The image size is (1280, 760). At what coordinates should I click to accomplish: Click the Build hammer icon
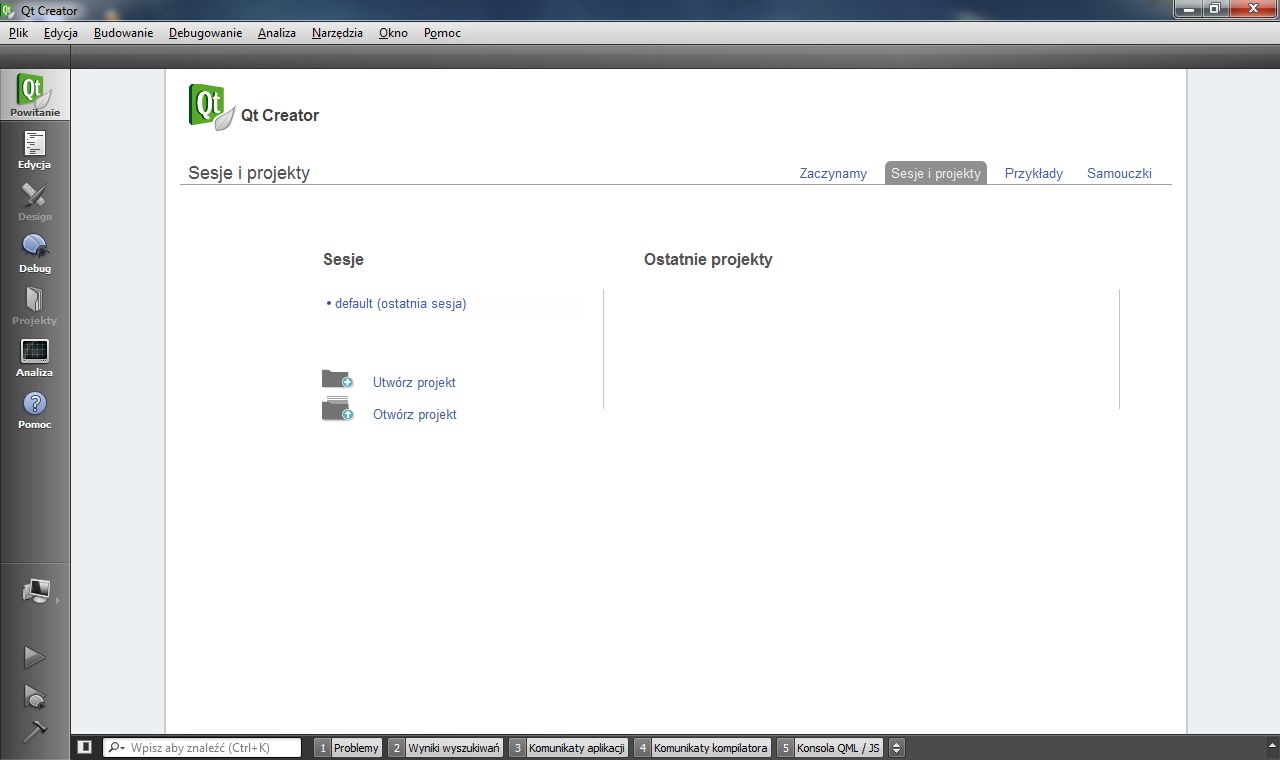tap(35, 731)
